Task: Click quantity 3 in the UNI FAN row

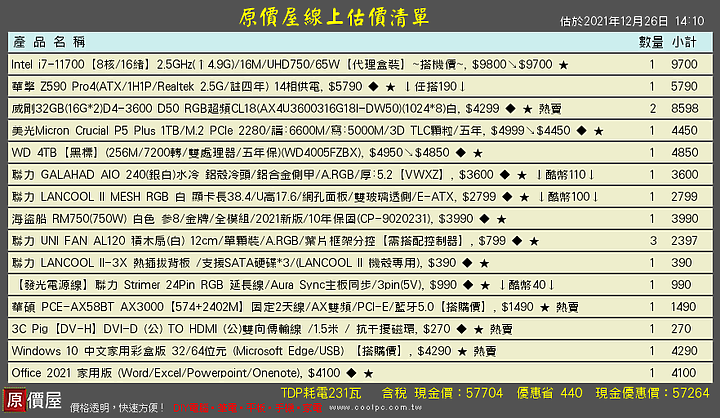Action: click(653, 241)
